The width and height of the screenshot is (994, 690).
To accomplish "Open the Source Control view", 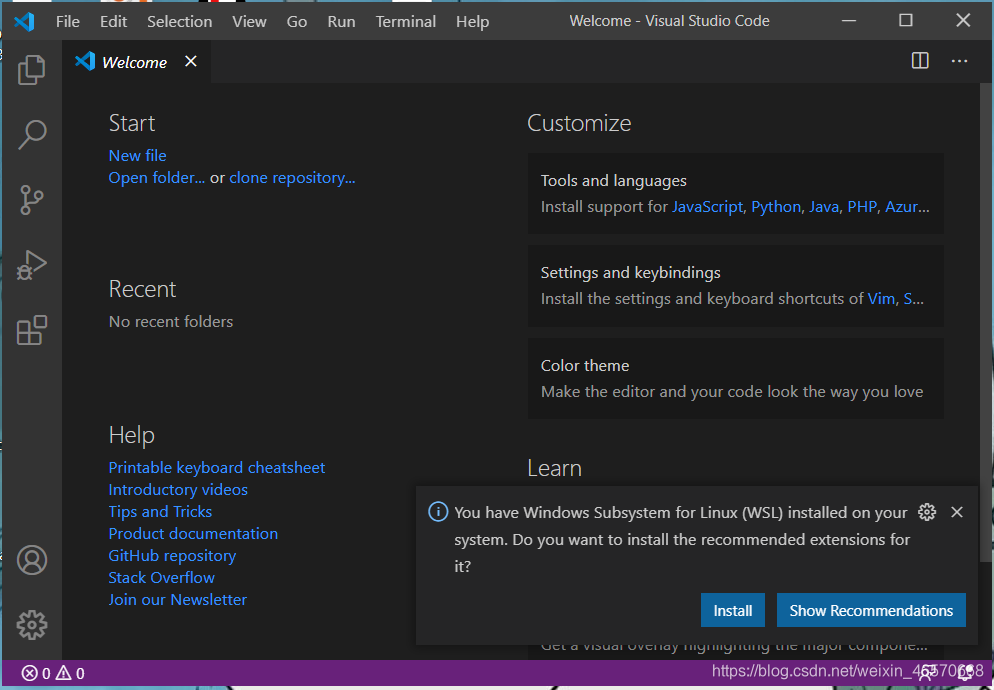I will click(x=31, y=199).
